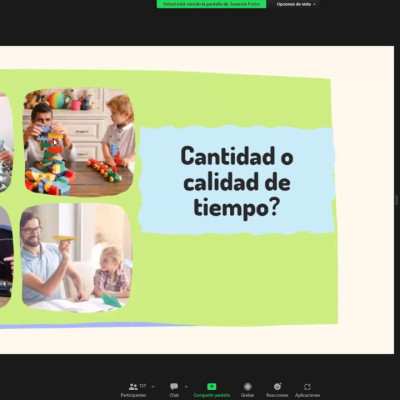Click the Cantidad o calidad de tiempo title
This screenshot has width=400, height=400.
coord(237,181)
